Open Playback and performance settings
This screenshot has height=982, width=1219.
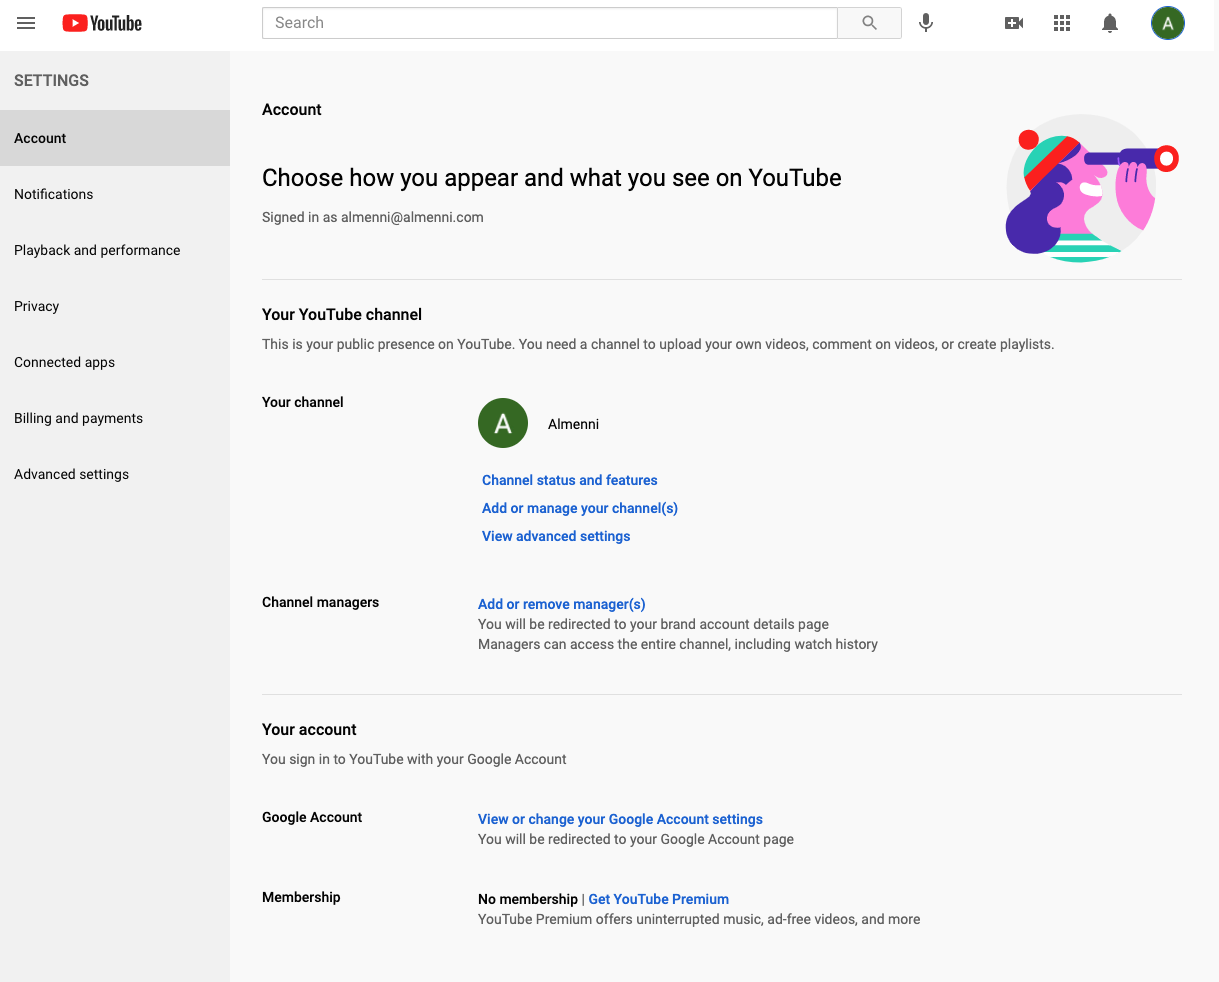pyautogui.click(x=115, y=250)
